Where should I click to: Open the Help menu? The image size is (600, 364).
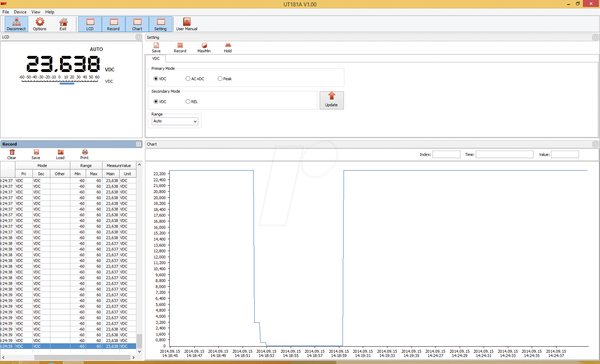50,12
